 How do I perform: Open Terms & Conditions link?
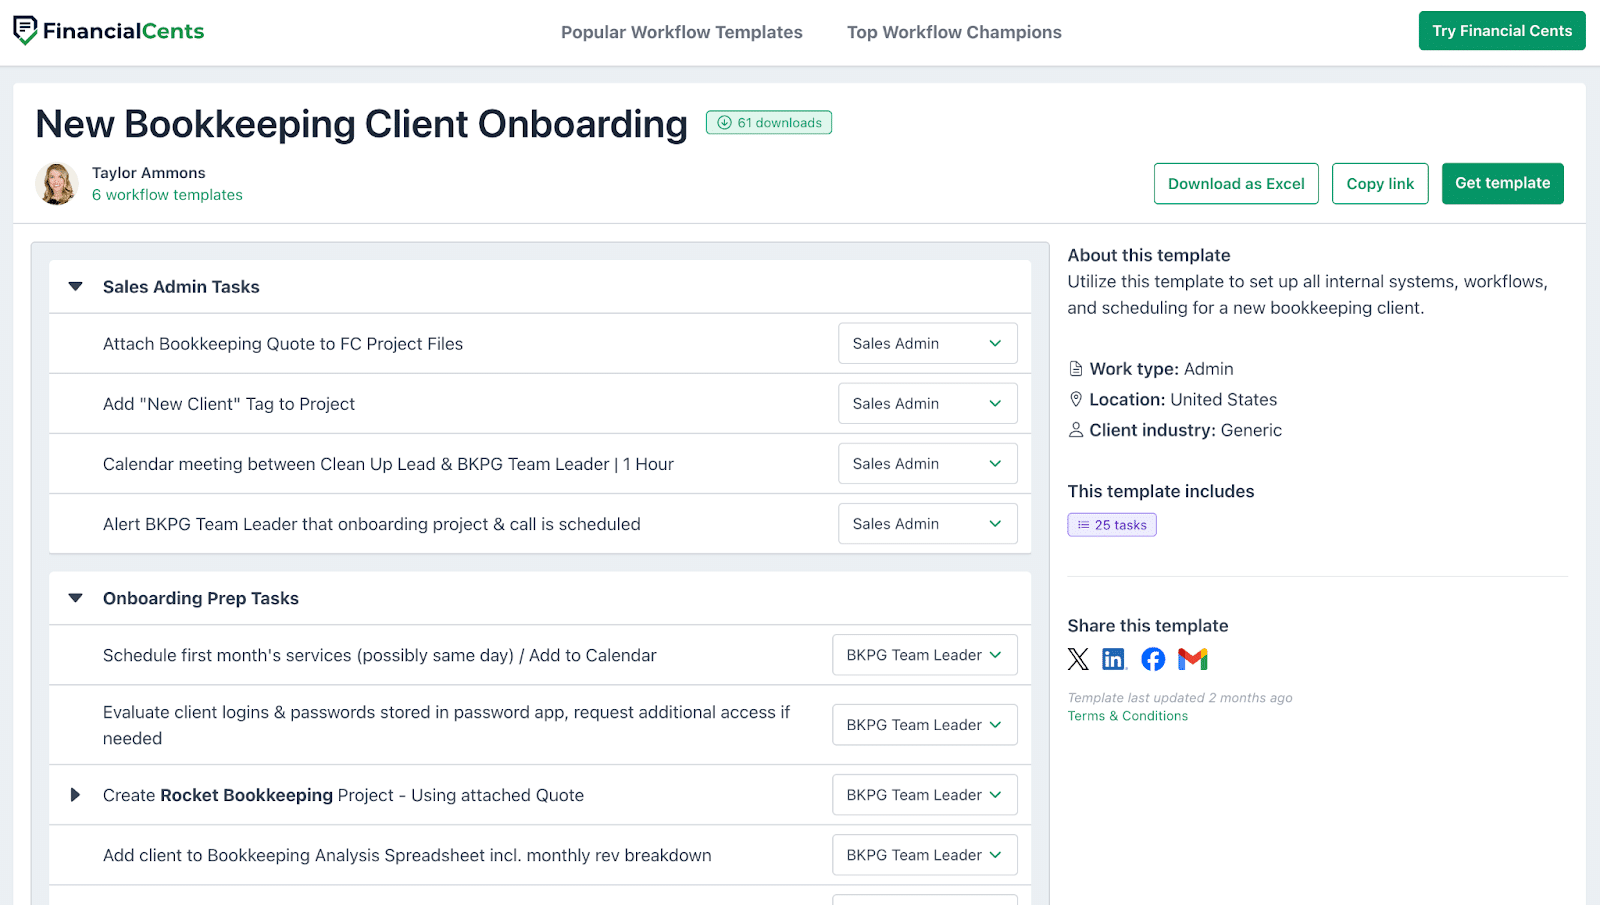[x=1128, y=716]
